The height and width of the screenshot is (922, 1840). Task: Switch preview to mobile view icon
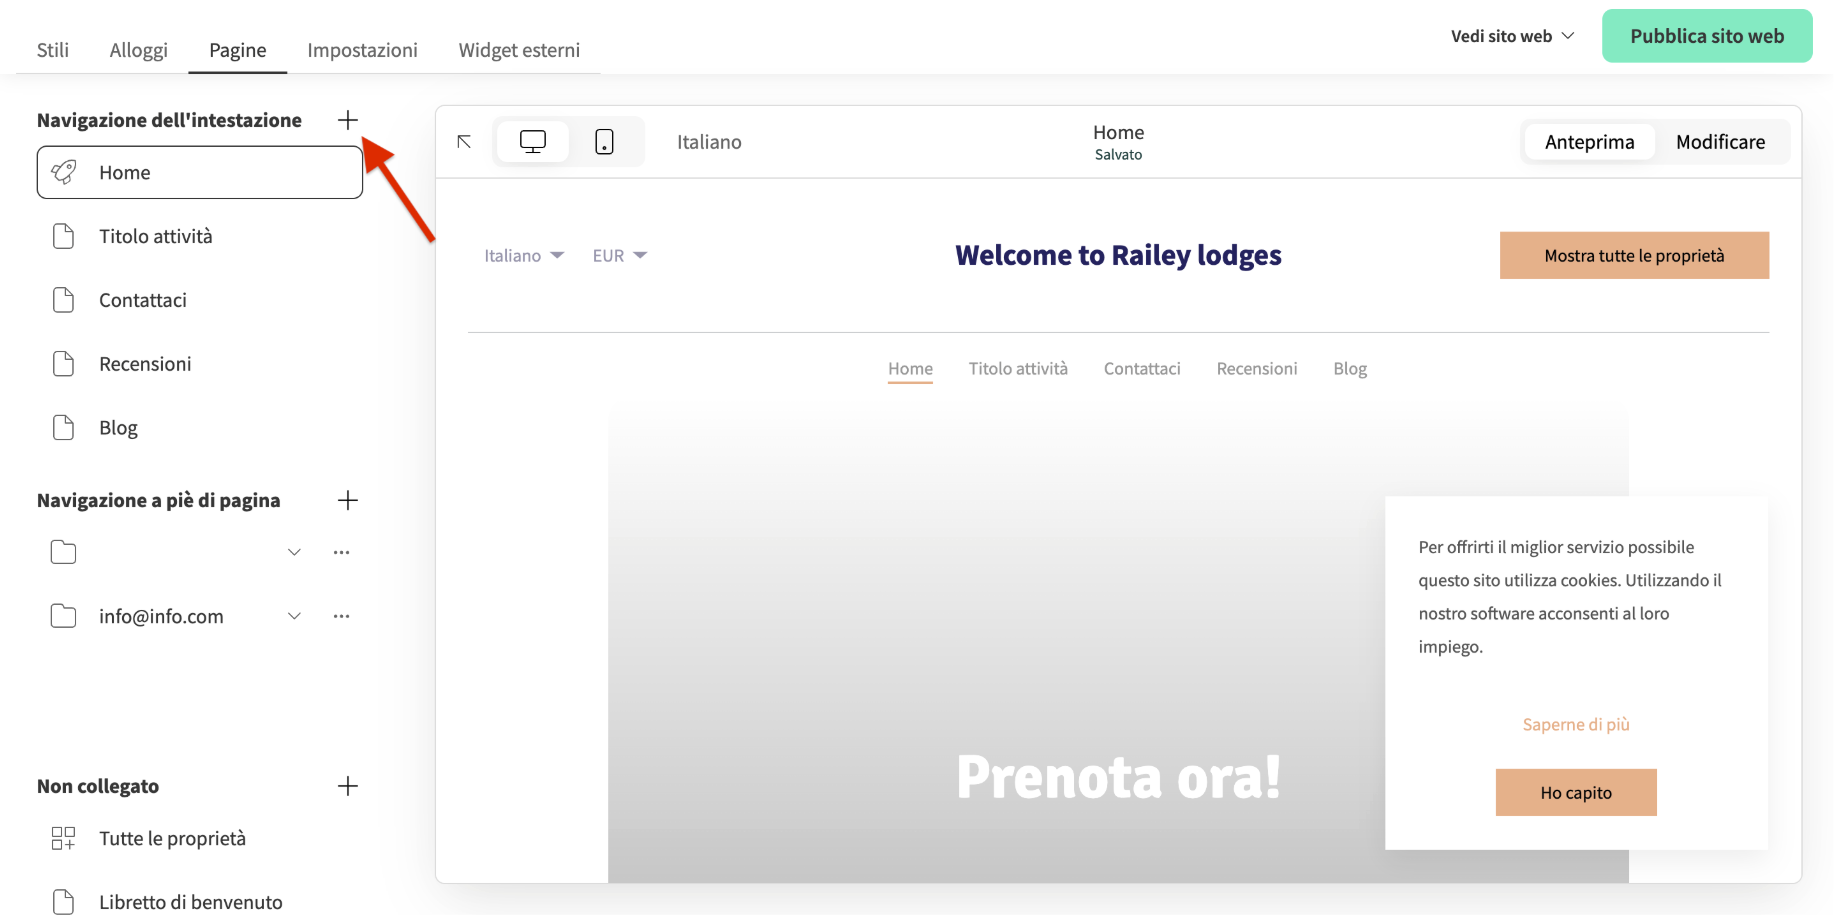[x=604, y=141]
